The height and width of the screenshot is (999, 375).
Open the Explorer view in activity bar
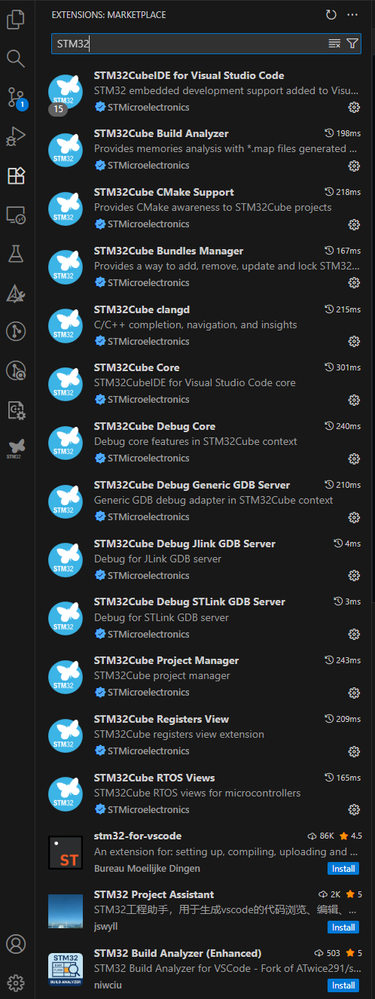click(x=15, y=20)
